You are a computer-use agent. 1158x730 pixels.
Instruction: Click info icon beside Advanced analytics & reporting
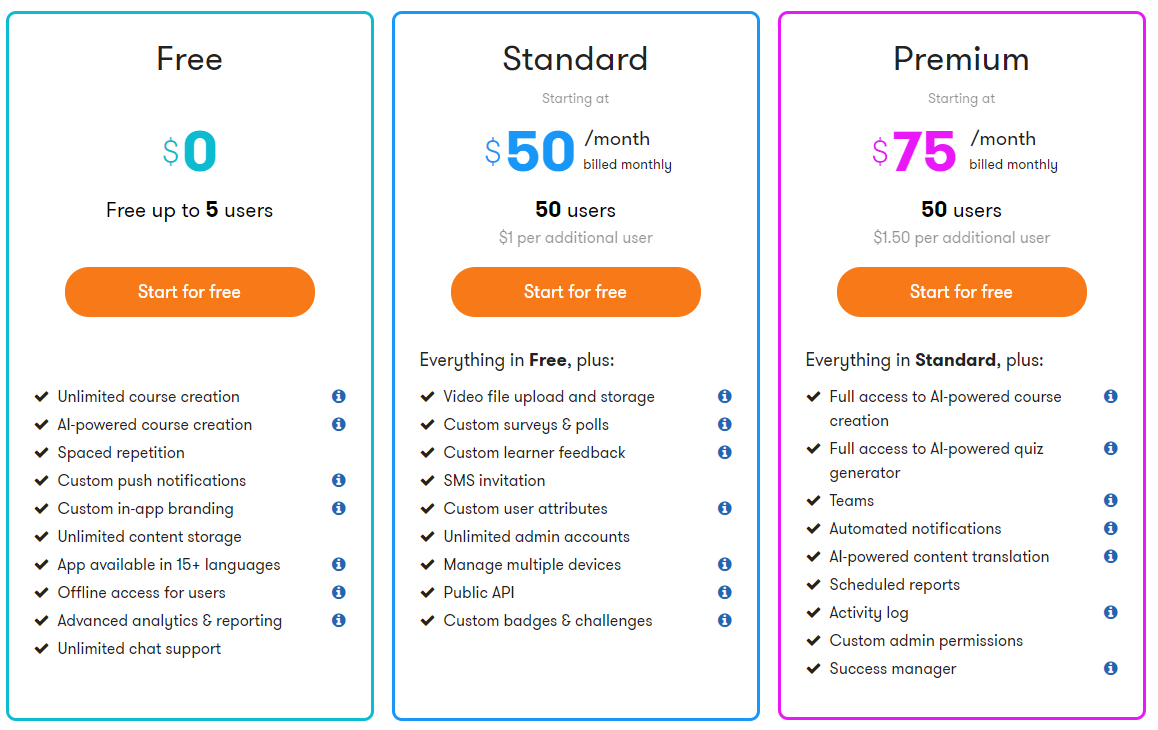pyautogui.click(x=339, y=621)
